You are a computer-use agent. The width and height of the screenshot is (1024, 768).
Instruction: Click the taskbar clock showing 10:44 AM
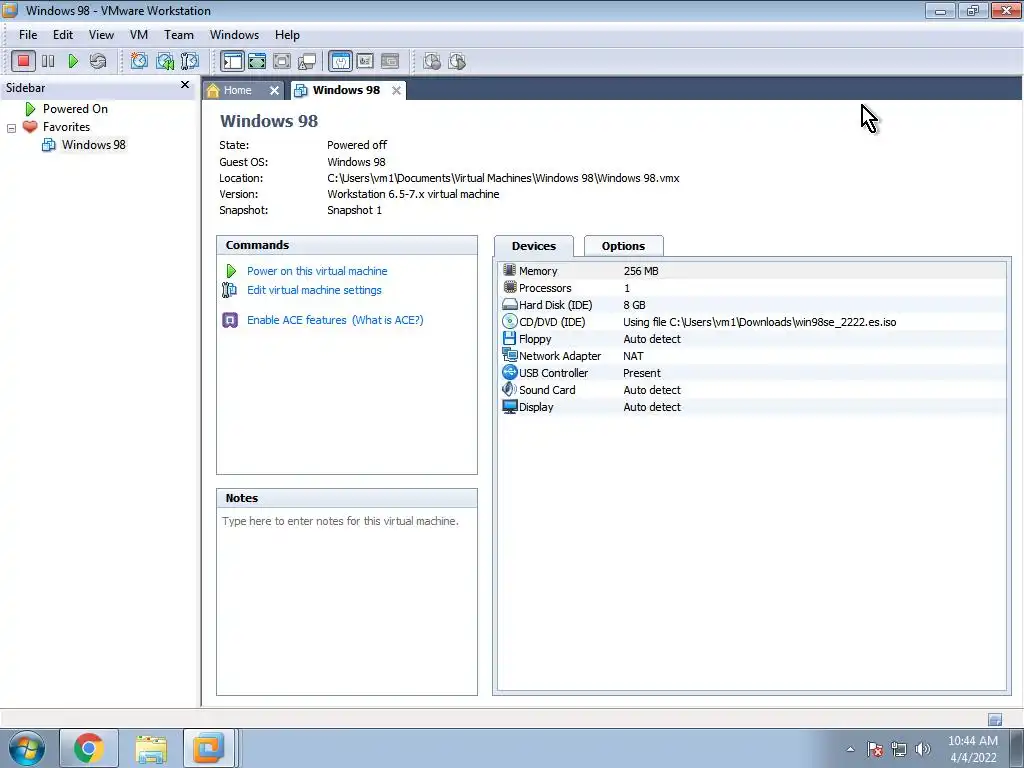972,749
